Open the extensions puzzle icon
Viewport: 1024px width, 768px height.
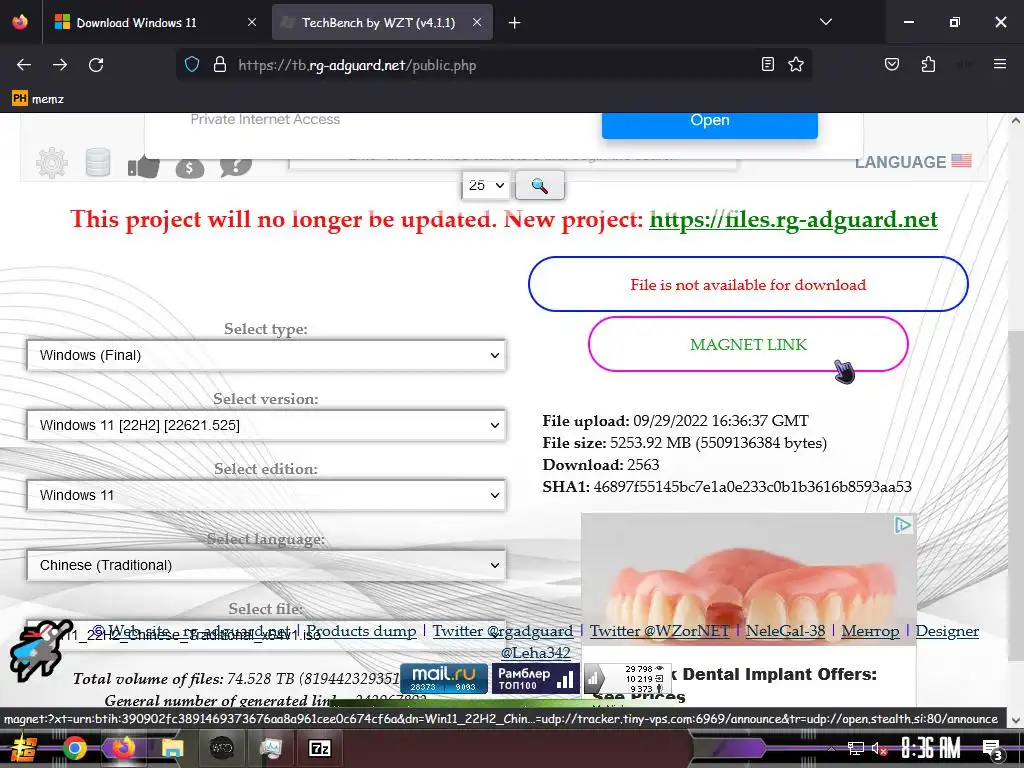(x=928, y=64)
